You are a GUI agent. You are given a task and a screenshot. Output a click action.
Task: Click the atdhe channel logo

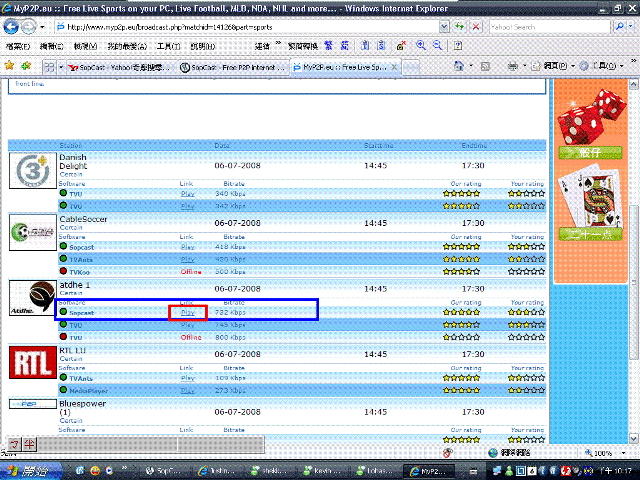(x=31, y=297)
